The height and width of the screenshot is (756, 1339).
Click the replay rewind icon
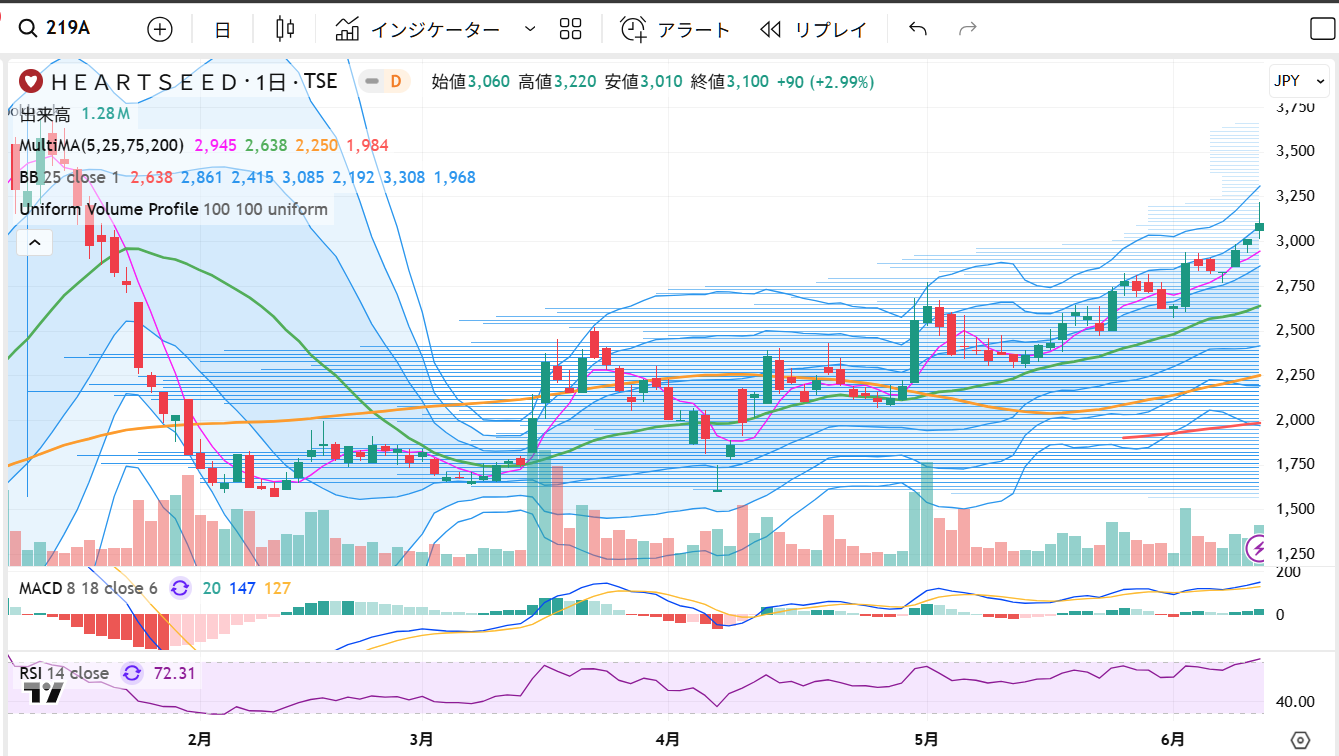click(x=769, y=29)
